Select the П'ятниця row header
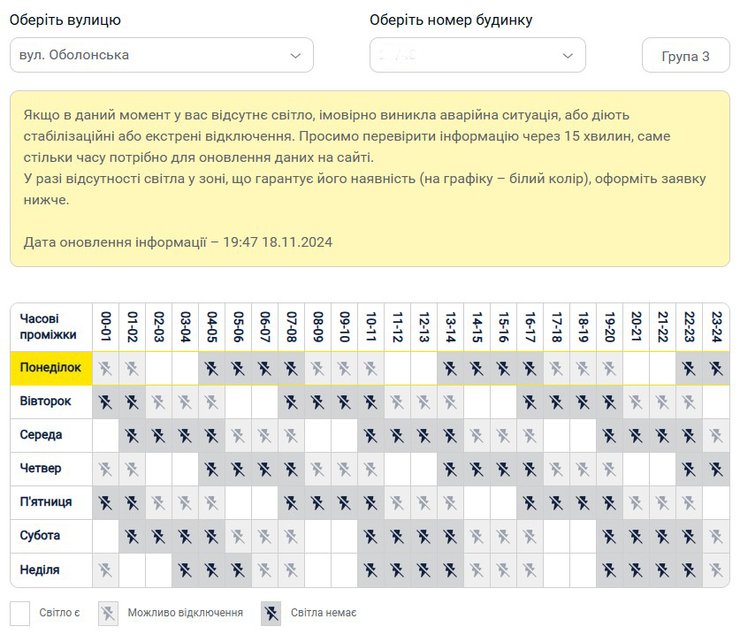The width and height of the screenshot is (740, 635). [51, 502]
